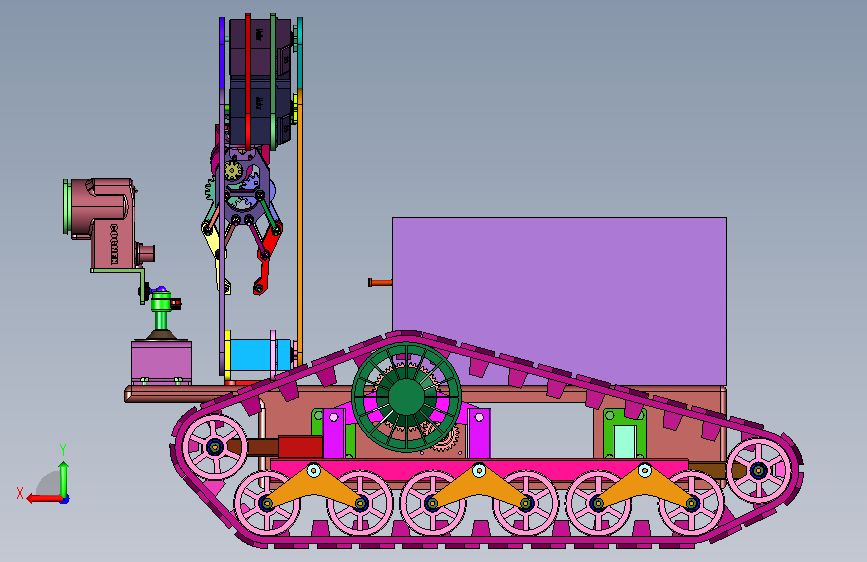Select the rightmost orange bogie arm
The image size is (867, 562).
point(644,487)
